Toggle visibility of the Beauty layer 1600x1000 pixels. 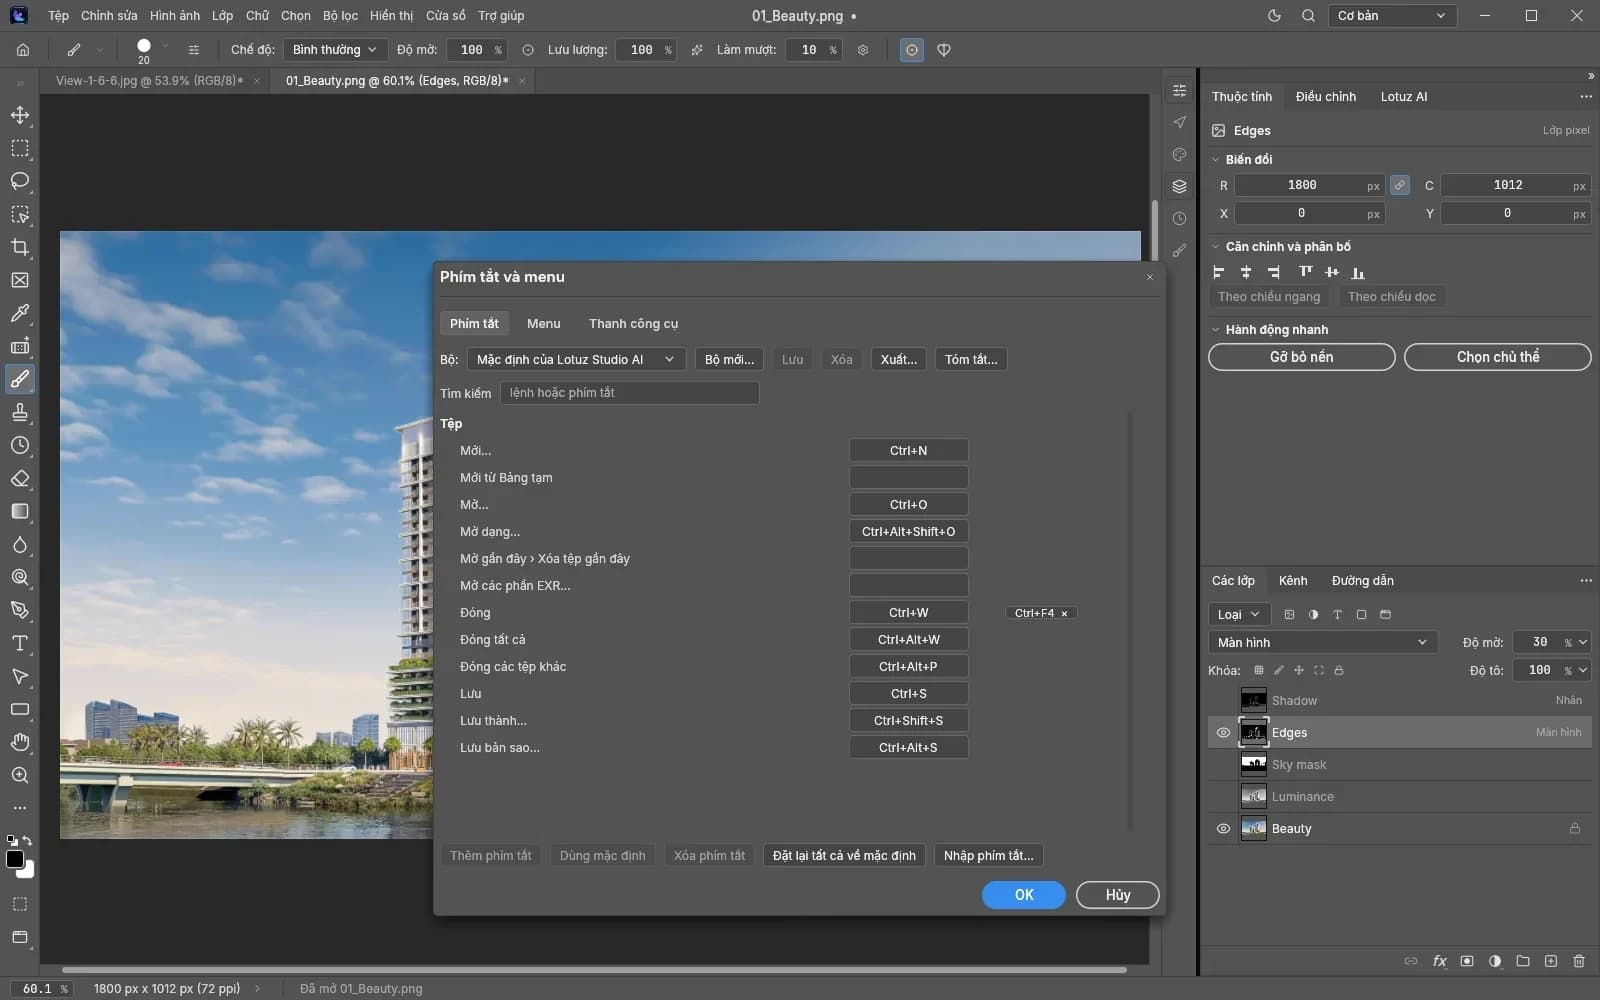pyautogui.click(x=1223, y=829)
